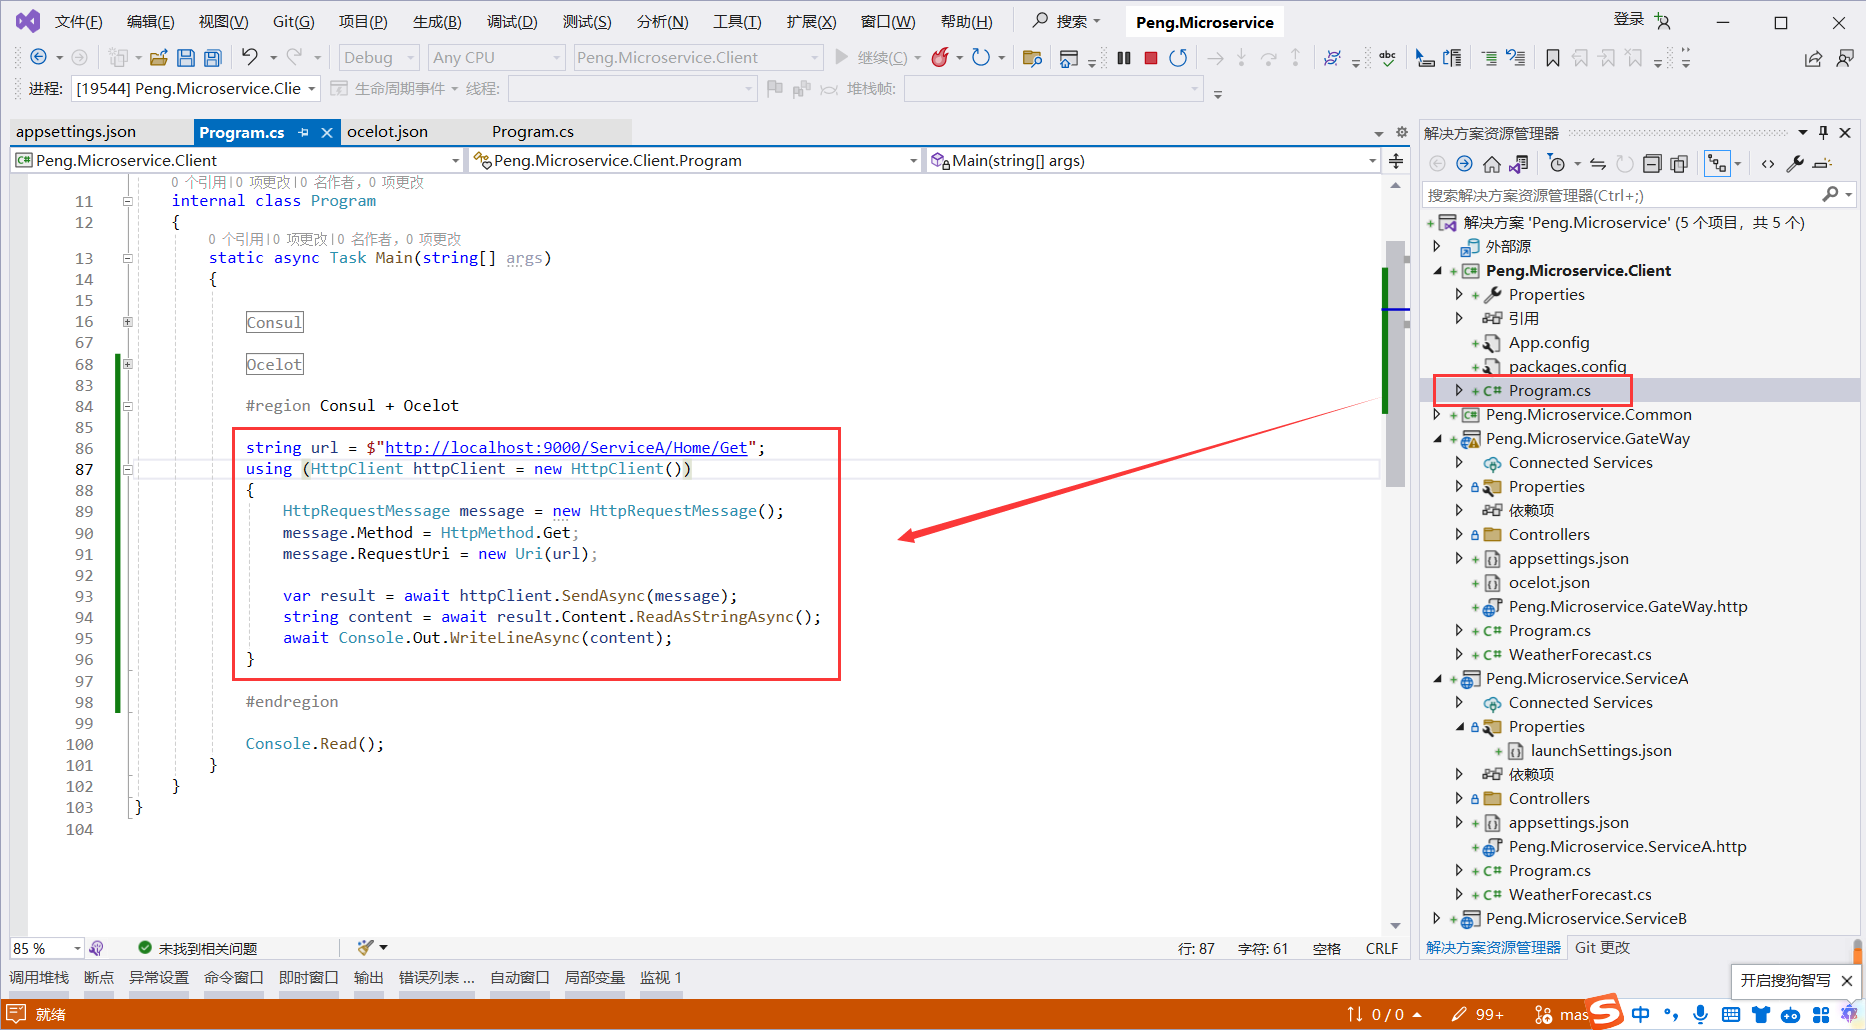Screen dimensions: 1866x1030
Task: Open the process dropdown
Action: click(197, 89)
